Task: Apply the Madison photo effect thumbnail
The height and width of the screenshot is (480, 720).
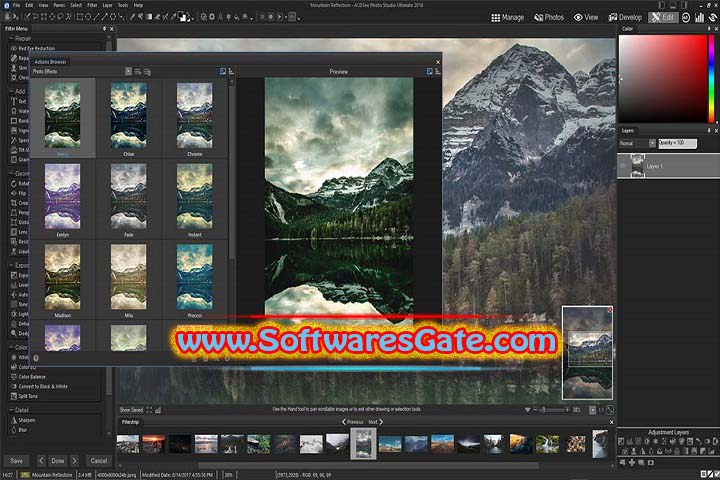Action: pyautogui.click(x=62, y=277)
